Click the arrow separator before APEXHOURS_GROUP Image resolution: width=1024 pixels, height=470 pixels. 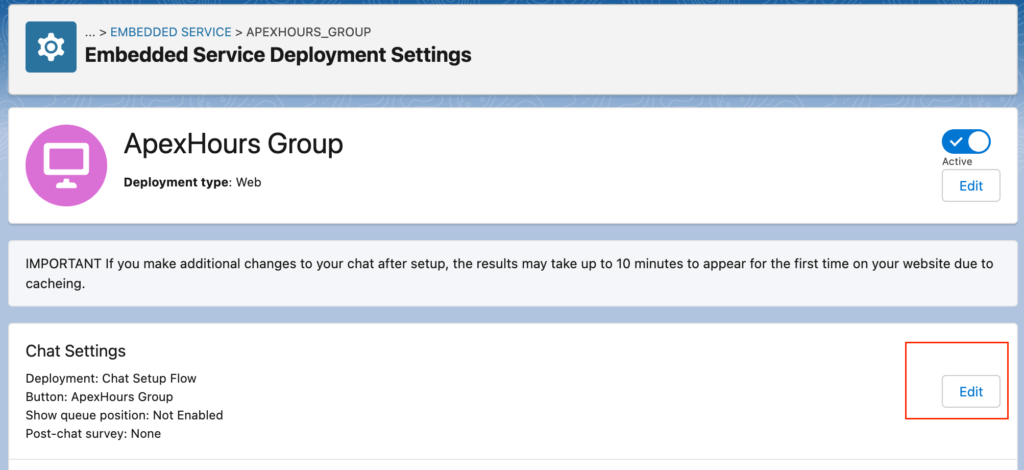click(x=239, y=32)
